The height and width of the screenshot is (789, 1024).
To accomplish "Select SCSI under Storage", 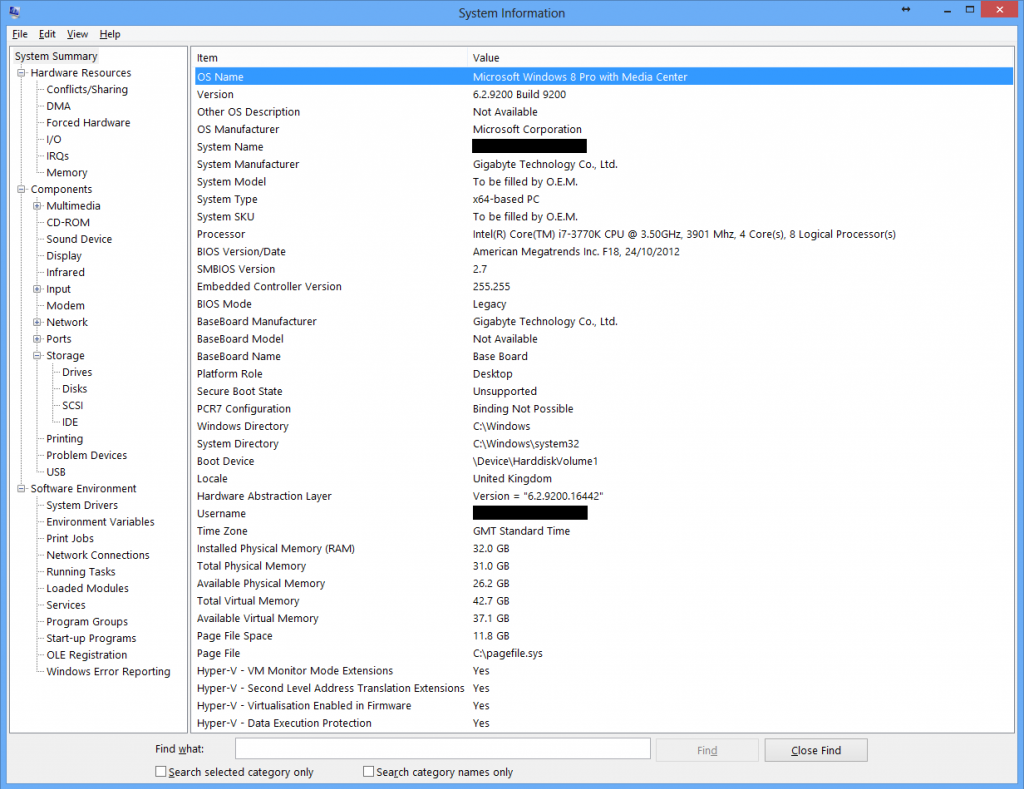I will [x=72, y=406].
